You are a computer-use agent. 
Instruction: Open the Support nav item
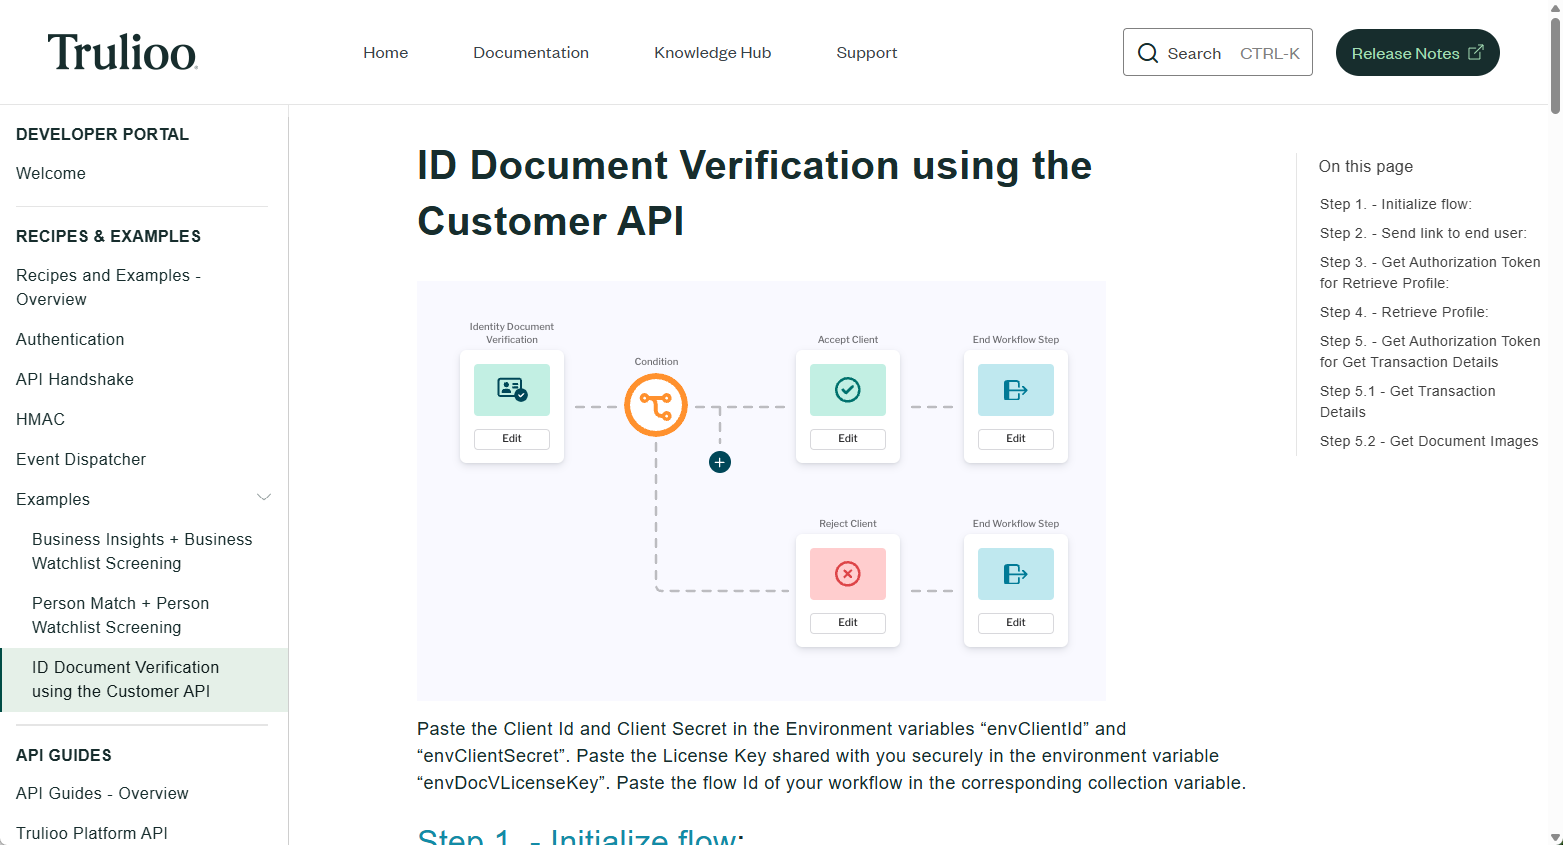pos(867,53)
